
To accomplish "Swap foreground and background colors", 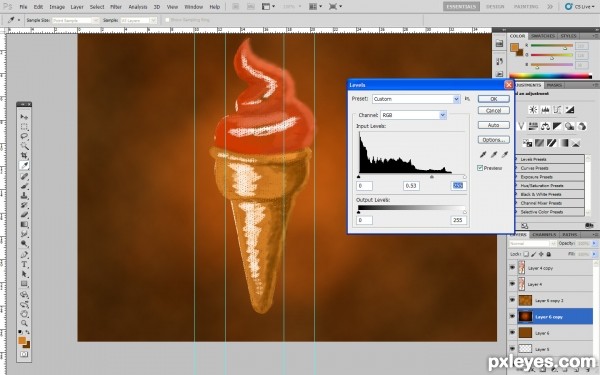I will pos(28,332).
